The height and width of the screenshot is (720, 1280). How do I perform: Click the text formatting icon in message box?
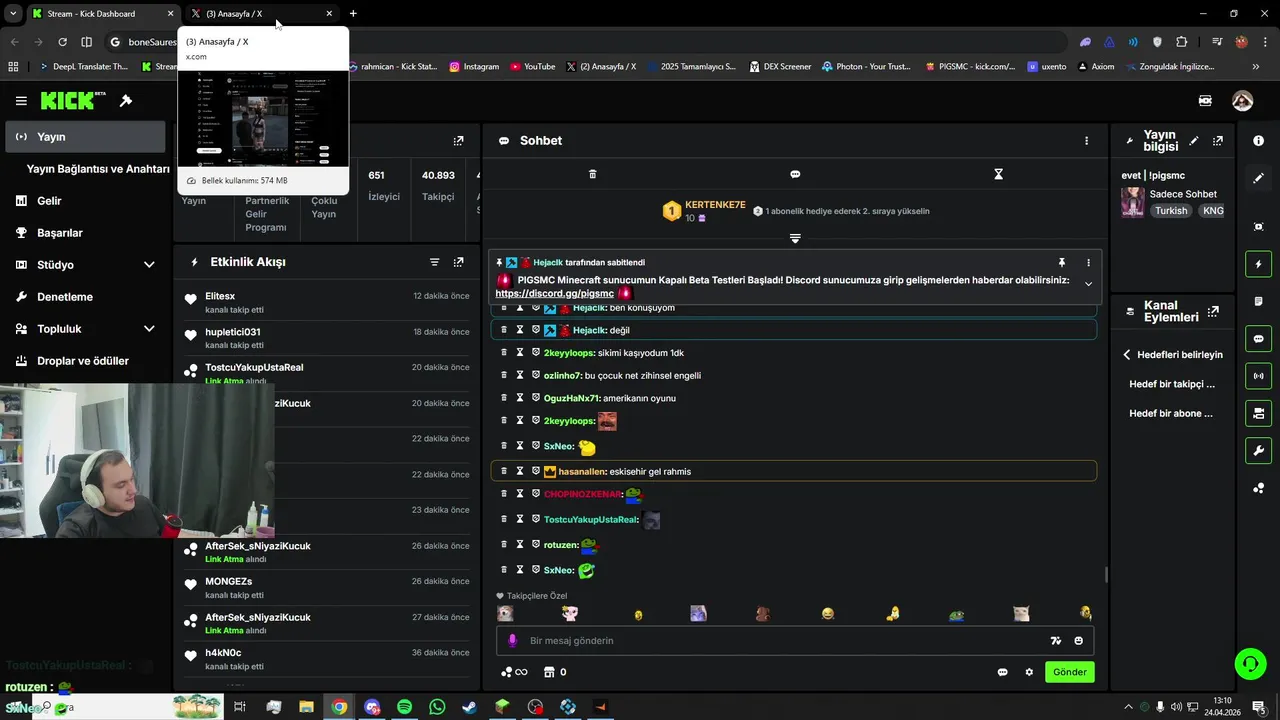(1055, 641)
